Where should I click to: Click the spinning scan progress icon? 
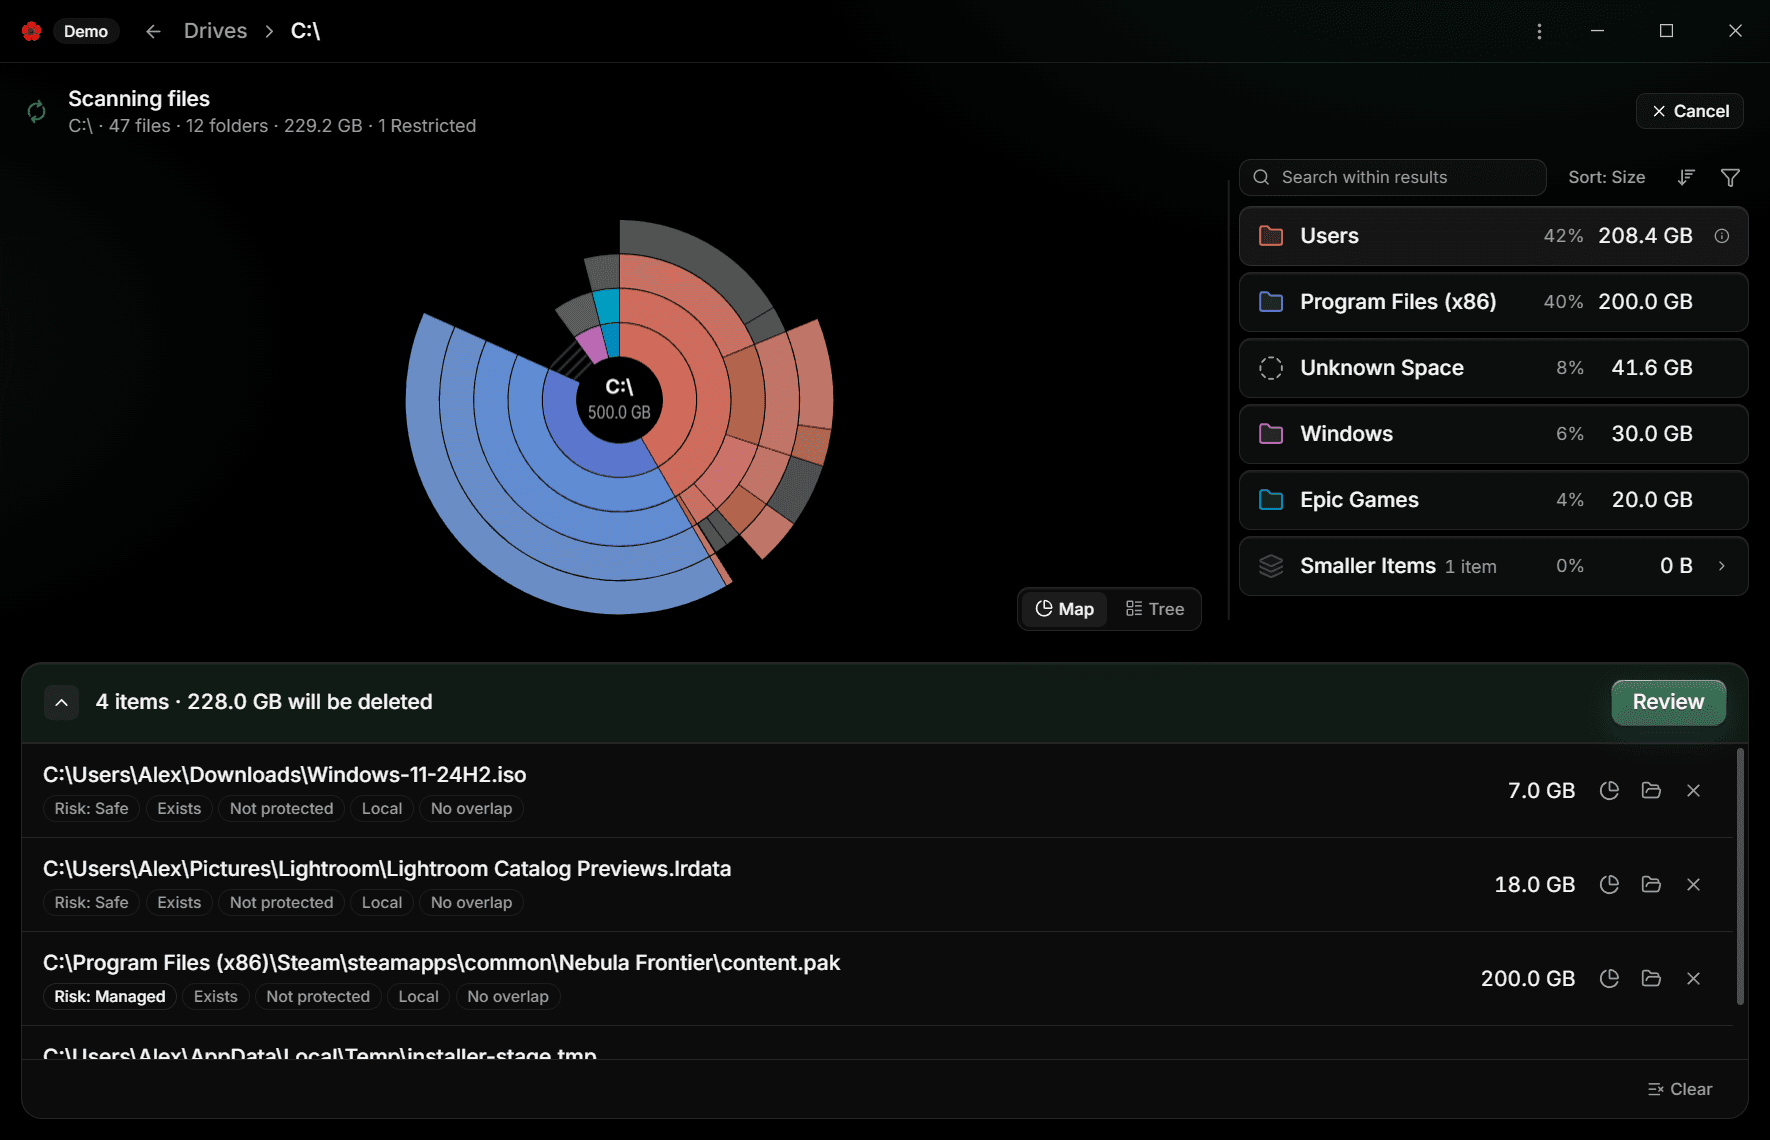point(37,112)
